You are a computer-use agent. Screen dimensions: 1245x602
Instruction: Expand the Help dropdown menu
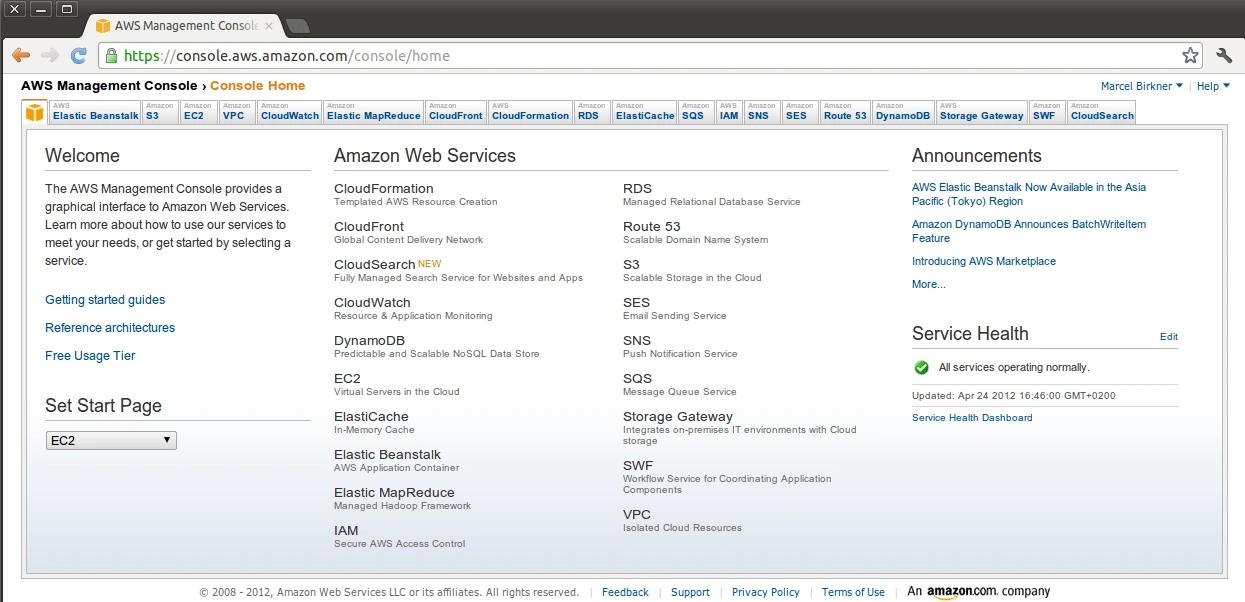click(1212, 86)
